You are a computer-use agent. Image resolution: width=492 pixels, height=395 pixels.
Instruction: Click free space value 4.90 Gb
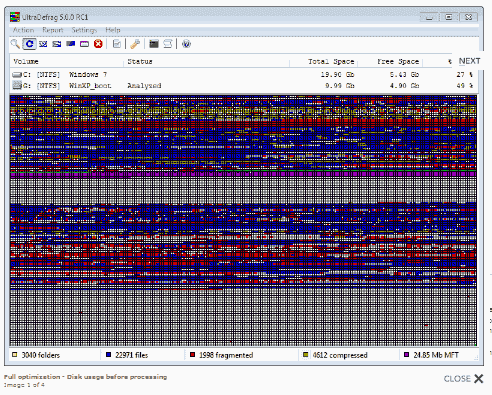(404, 86)
